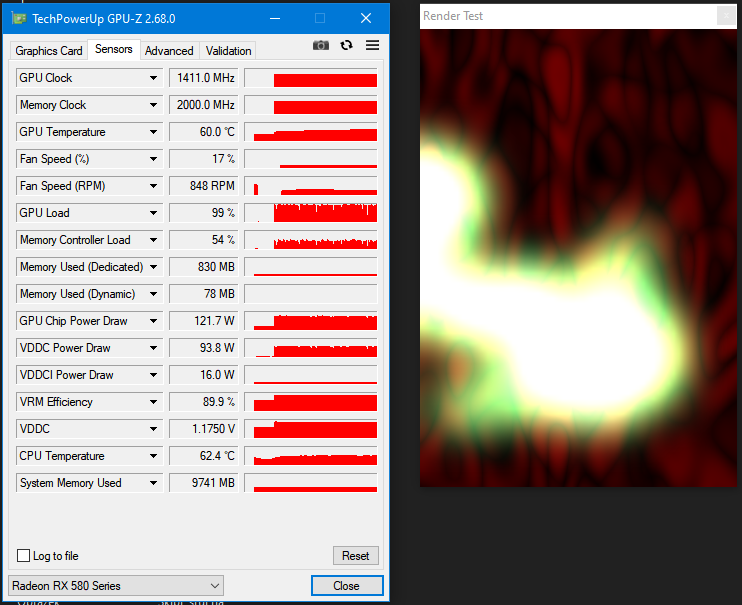Screen dimensions: 742x605
Task: Open the Memory Controller Load dropdown
Action: click(153, 240)
